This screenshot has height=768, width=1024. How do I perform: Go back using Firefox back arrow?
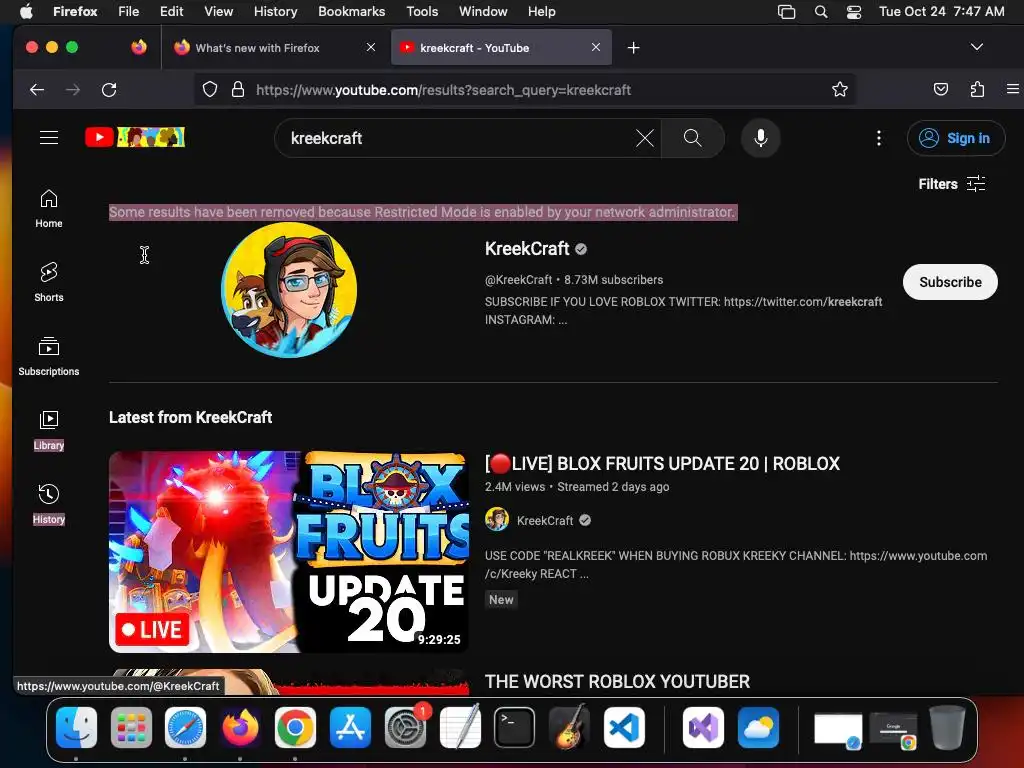click(37, 90)
